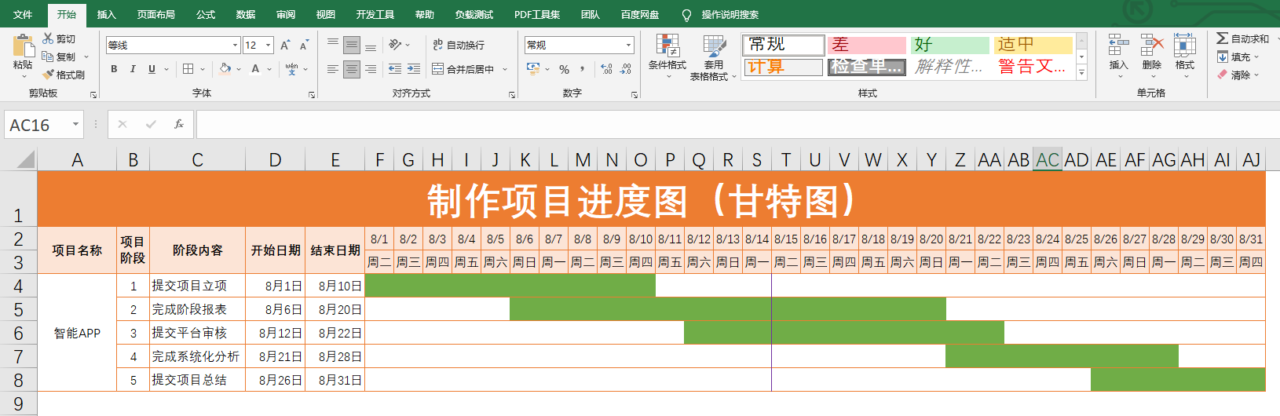Switch to 开发工具 (Developer) tab
The width and height of the screenshot is (1280, 416).
pyautogui.click(x=375, y=15)
